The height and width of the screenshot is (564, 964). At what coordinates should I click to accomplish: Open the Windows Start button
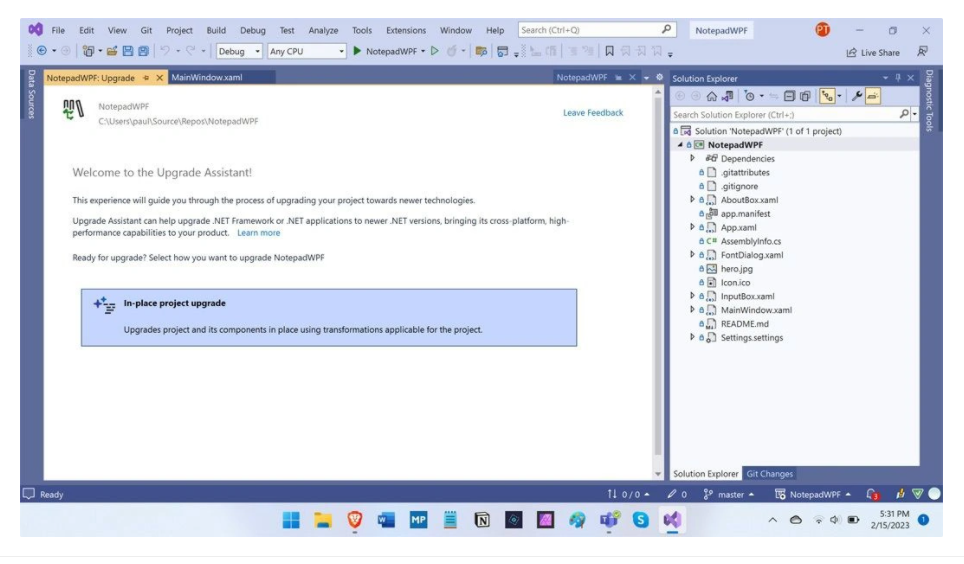click(x=291, y=520)
